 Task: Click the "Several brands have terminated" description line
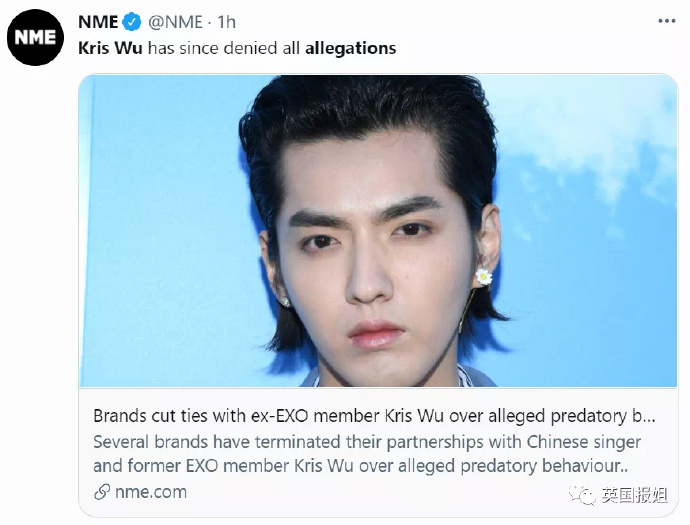click(x=367, y=442)
